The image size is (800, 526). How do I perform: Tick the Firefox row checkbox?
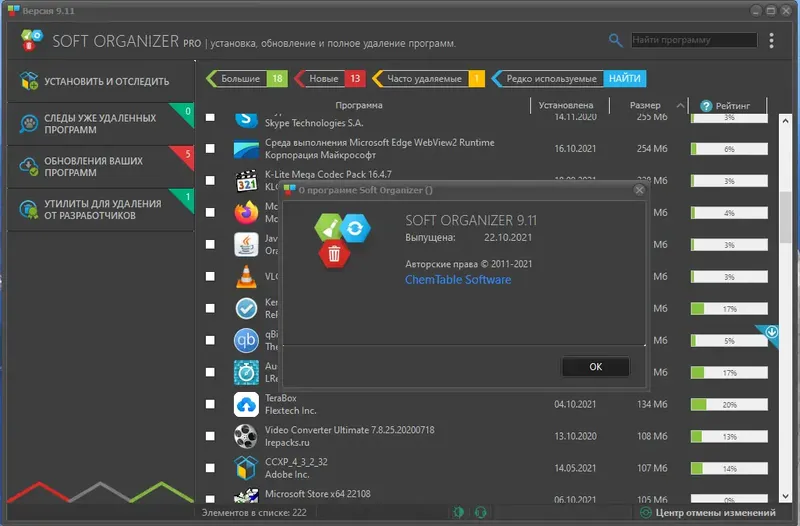point(210,212)
